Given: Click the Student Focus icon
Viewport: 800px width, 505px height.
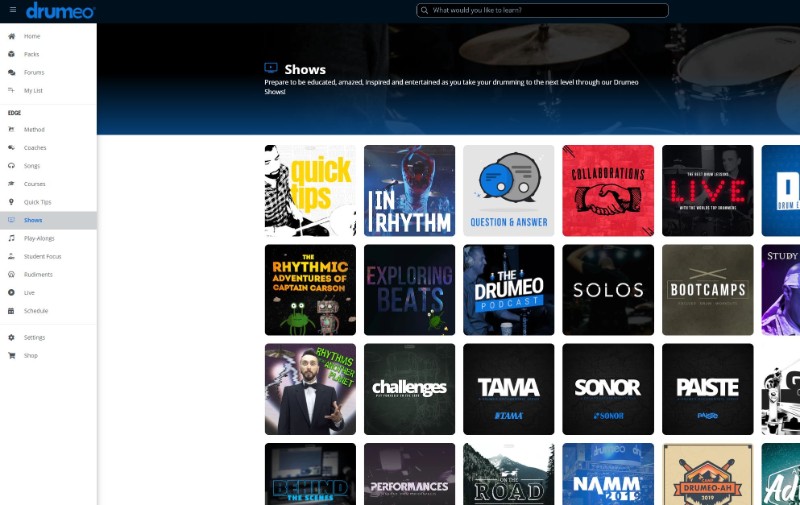Looking at the screenshot, I should 11,256.
